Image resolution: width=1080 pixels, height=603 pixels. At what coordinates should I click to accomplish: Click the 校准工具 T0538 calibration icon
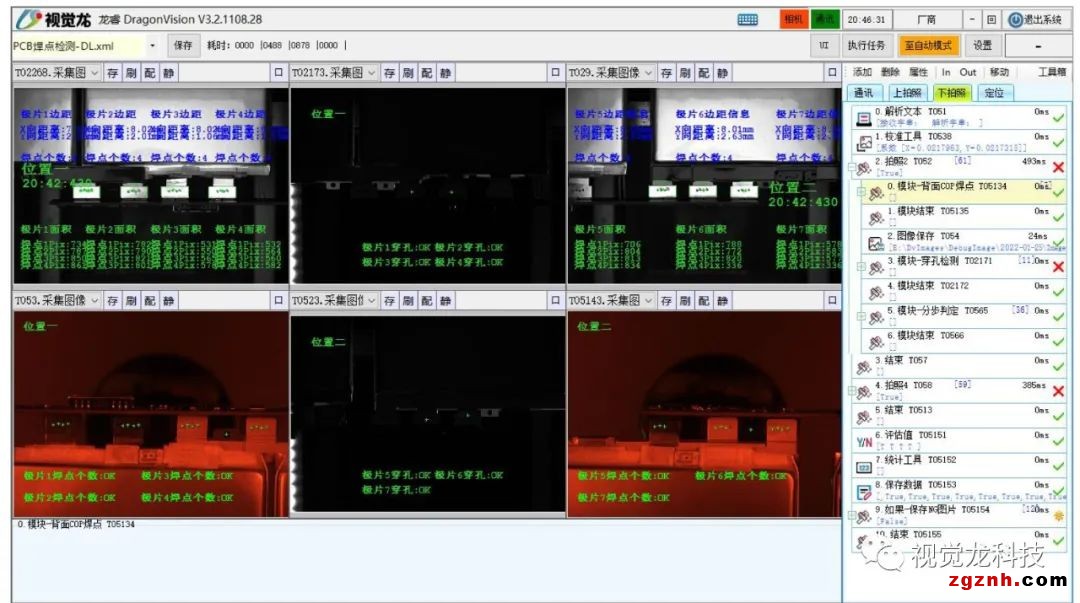(x=864, y=141)
